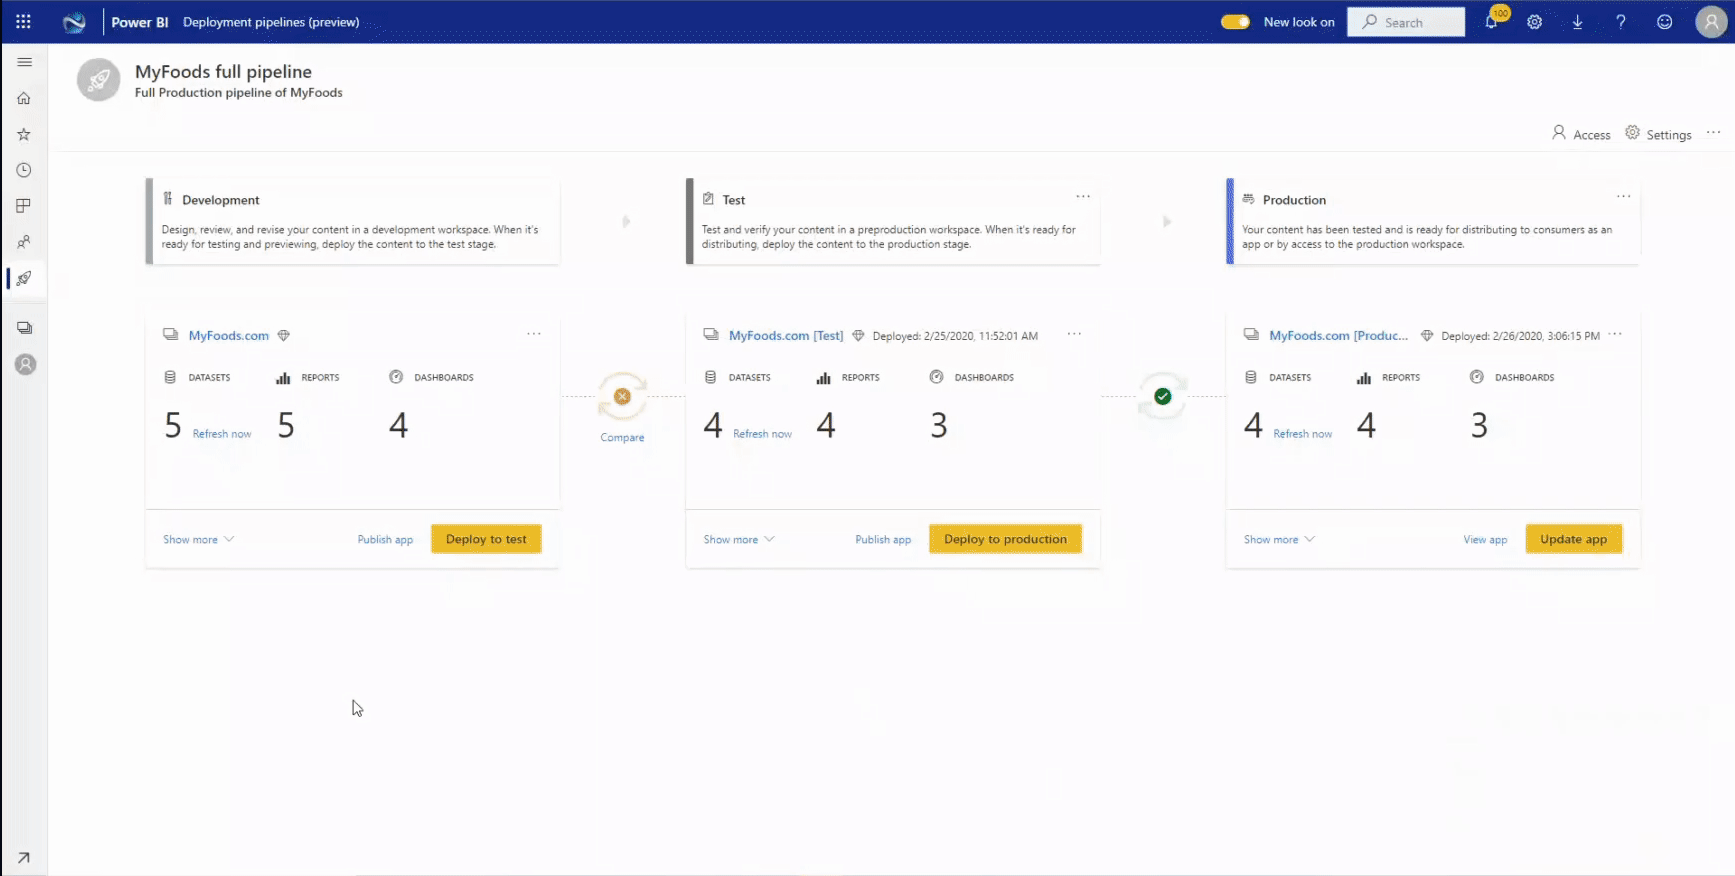Screen dimensions: 1735x876
Task: Open Favorites star in the sidebar
Action: (24, 134)
